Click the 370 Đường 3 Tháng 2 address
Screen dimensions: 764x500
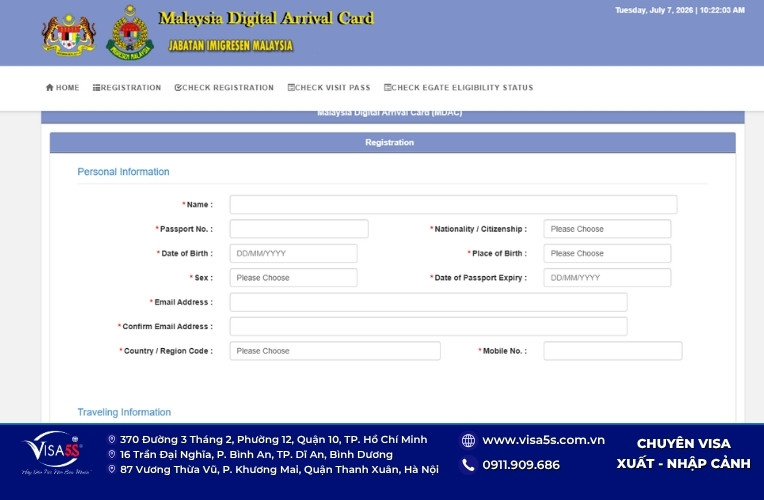[273, 440]
